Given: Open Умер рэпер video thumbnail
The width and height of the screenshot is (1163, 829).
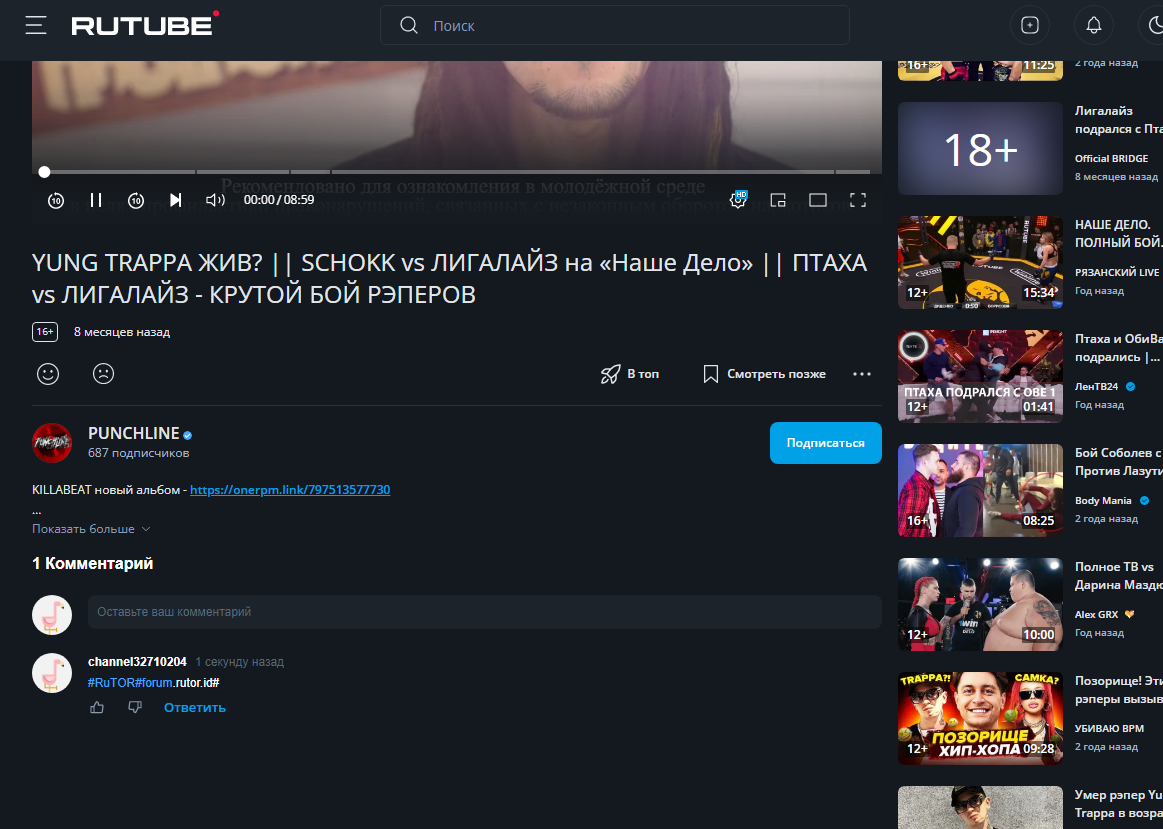Looking at the screenshot, I should pyautogui.click(x=981, y=807).
